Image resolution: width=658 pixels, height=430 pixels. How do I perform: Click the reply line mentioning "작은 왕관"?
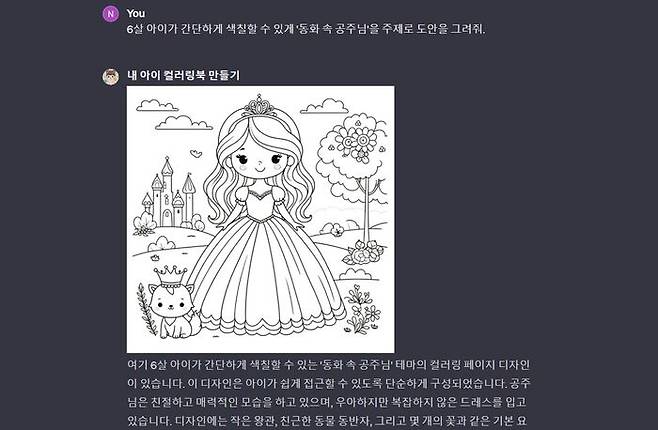(x=326, y=421)
